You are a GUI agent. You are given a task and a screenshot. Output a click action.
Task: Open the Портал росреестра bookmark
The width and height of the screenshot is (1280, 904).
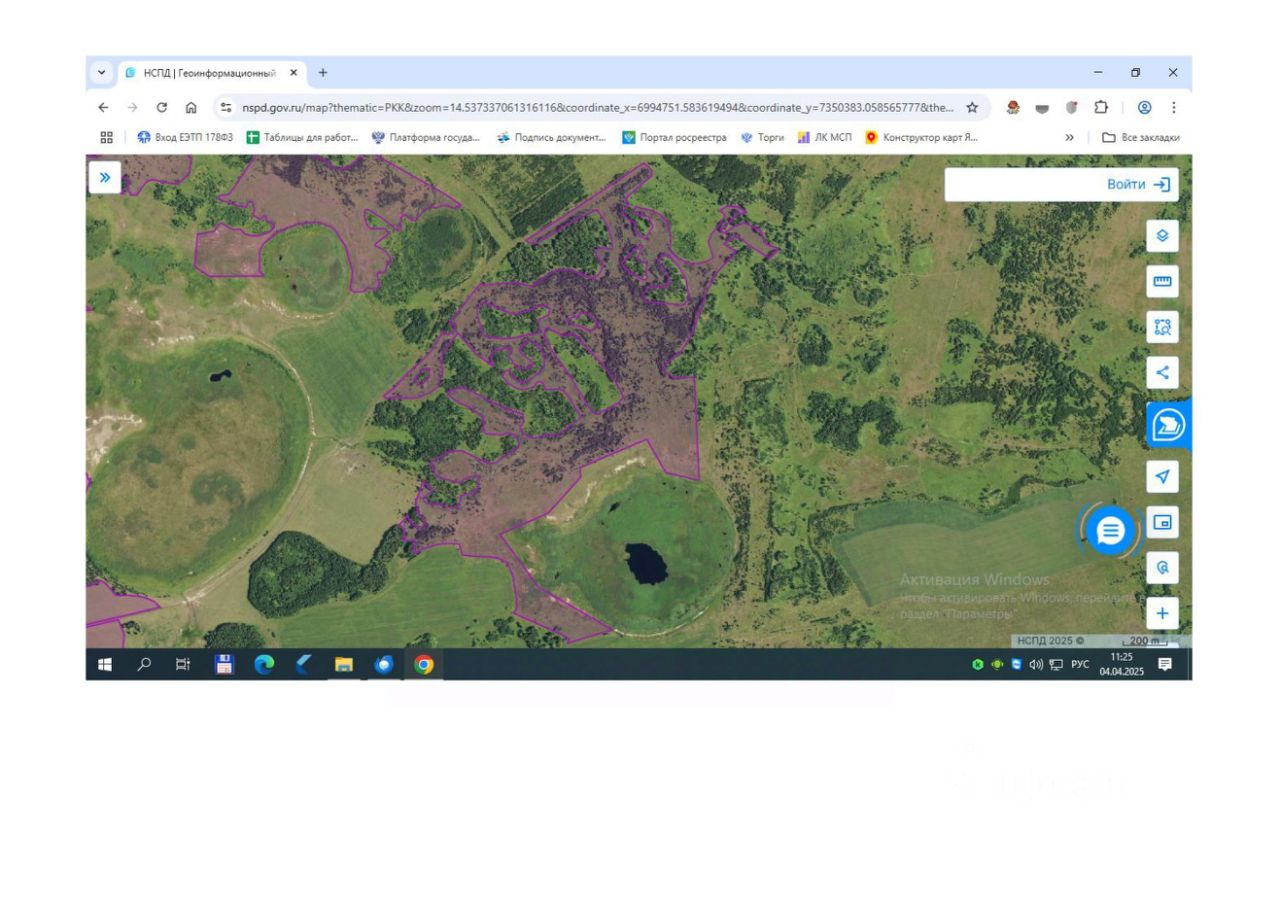[x=674, y=138]
